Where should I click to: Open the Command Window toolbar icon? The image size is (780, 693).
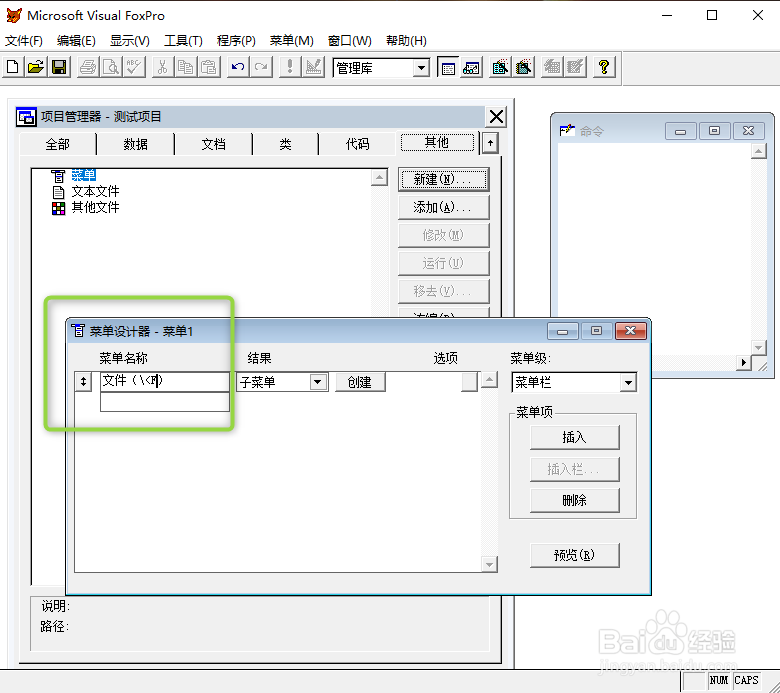[448, 67]
